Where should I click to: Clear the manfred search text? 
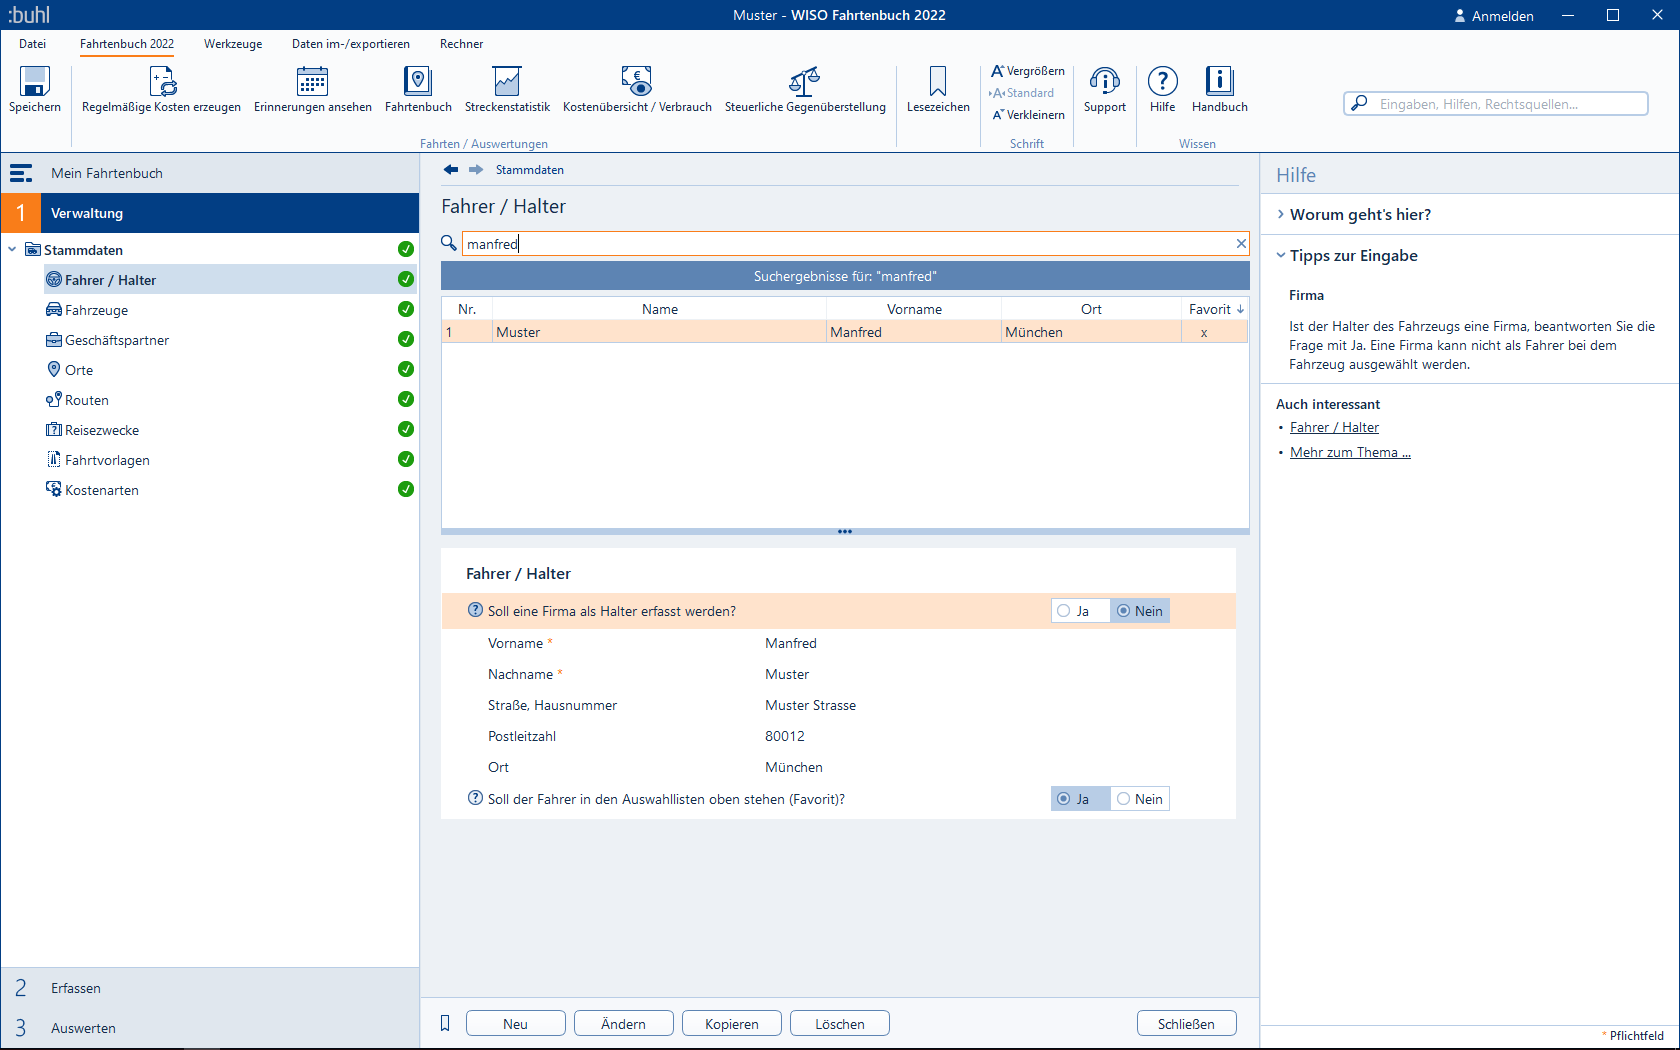pos(1241,243)
